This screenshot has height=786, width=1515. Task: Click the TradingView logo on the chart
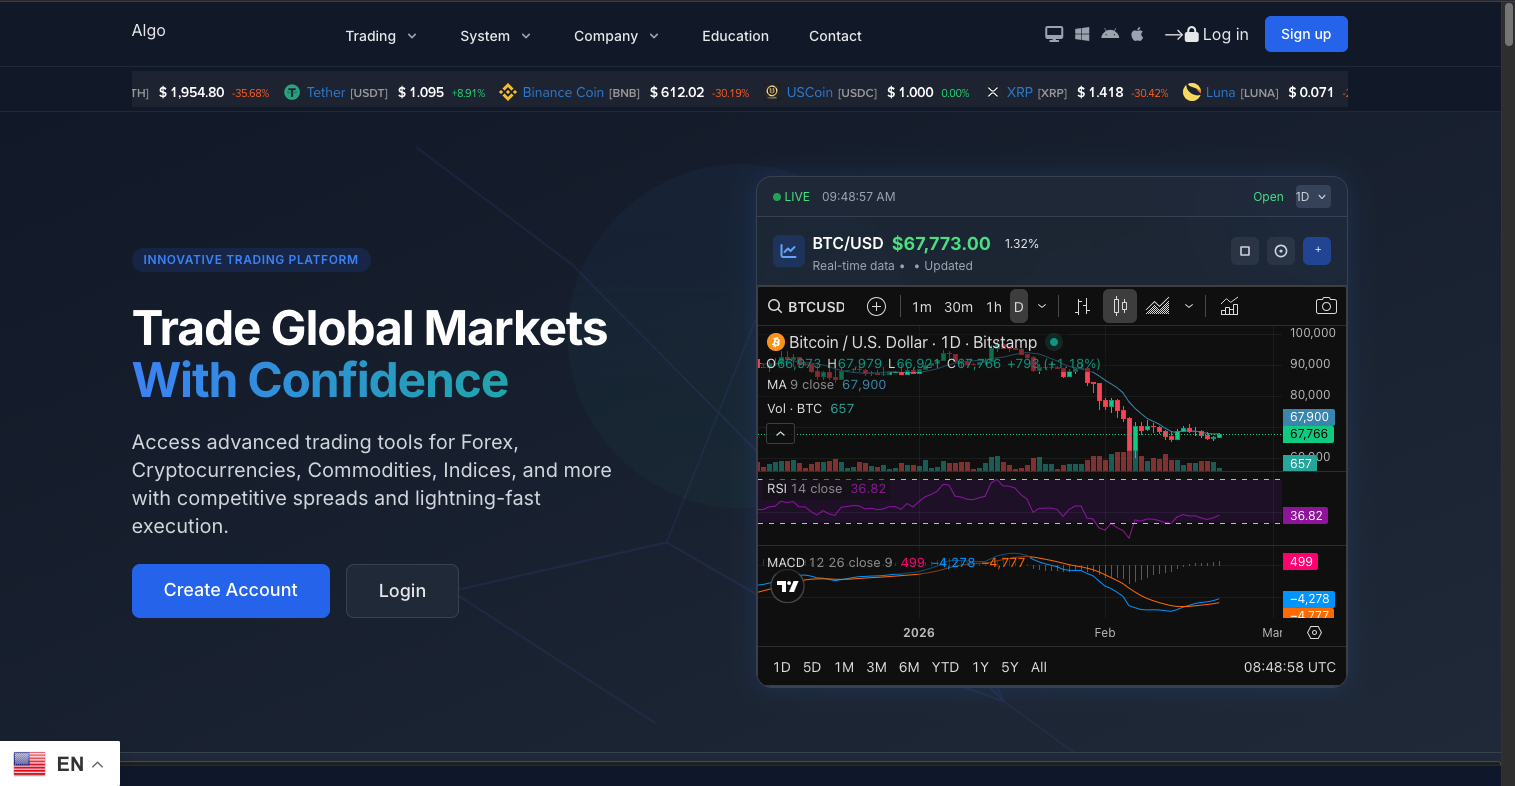(788, 587)
